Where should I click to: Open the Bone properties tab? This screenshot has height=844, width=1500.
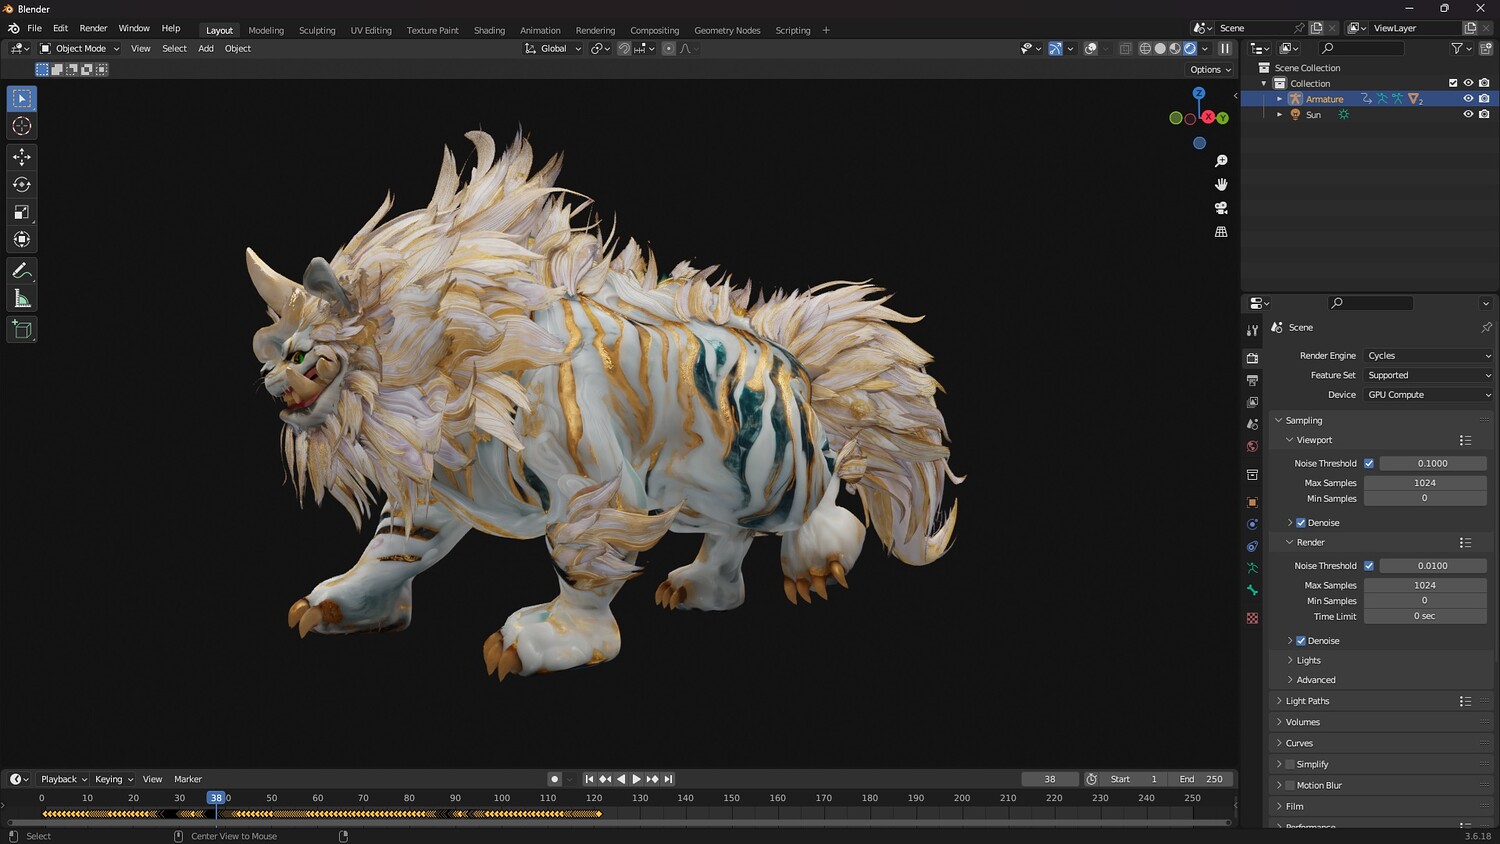(1252, 590)
